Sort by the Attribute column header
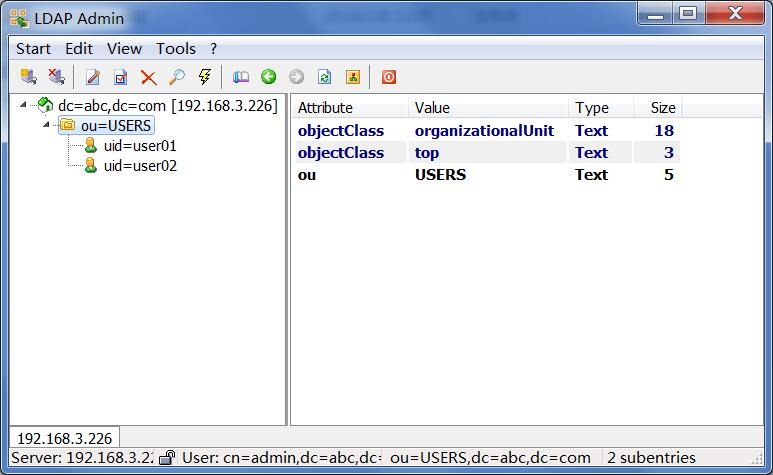This screenshot has height=475, width=773. point(351,108)
